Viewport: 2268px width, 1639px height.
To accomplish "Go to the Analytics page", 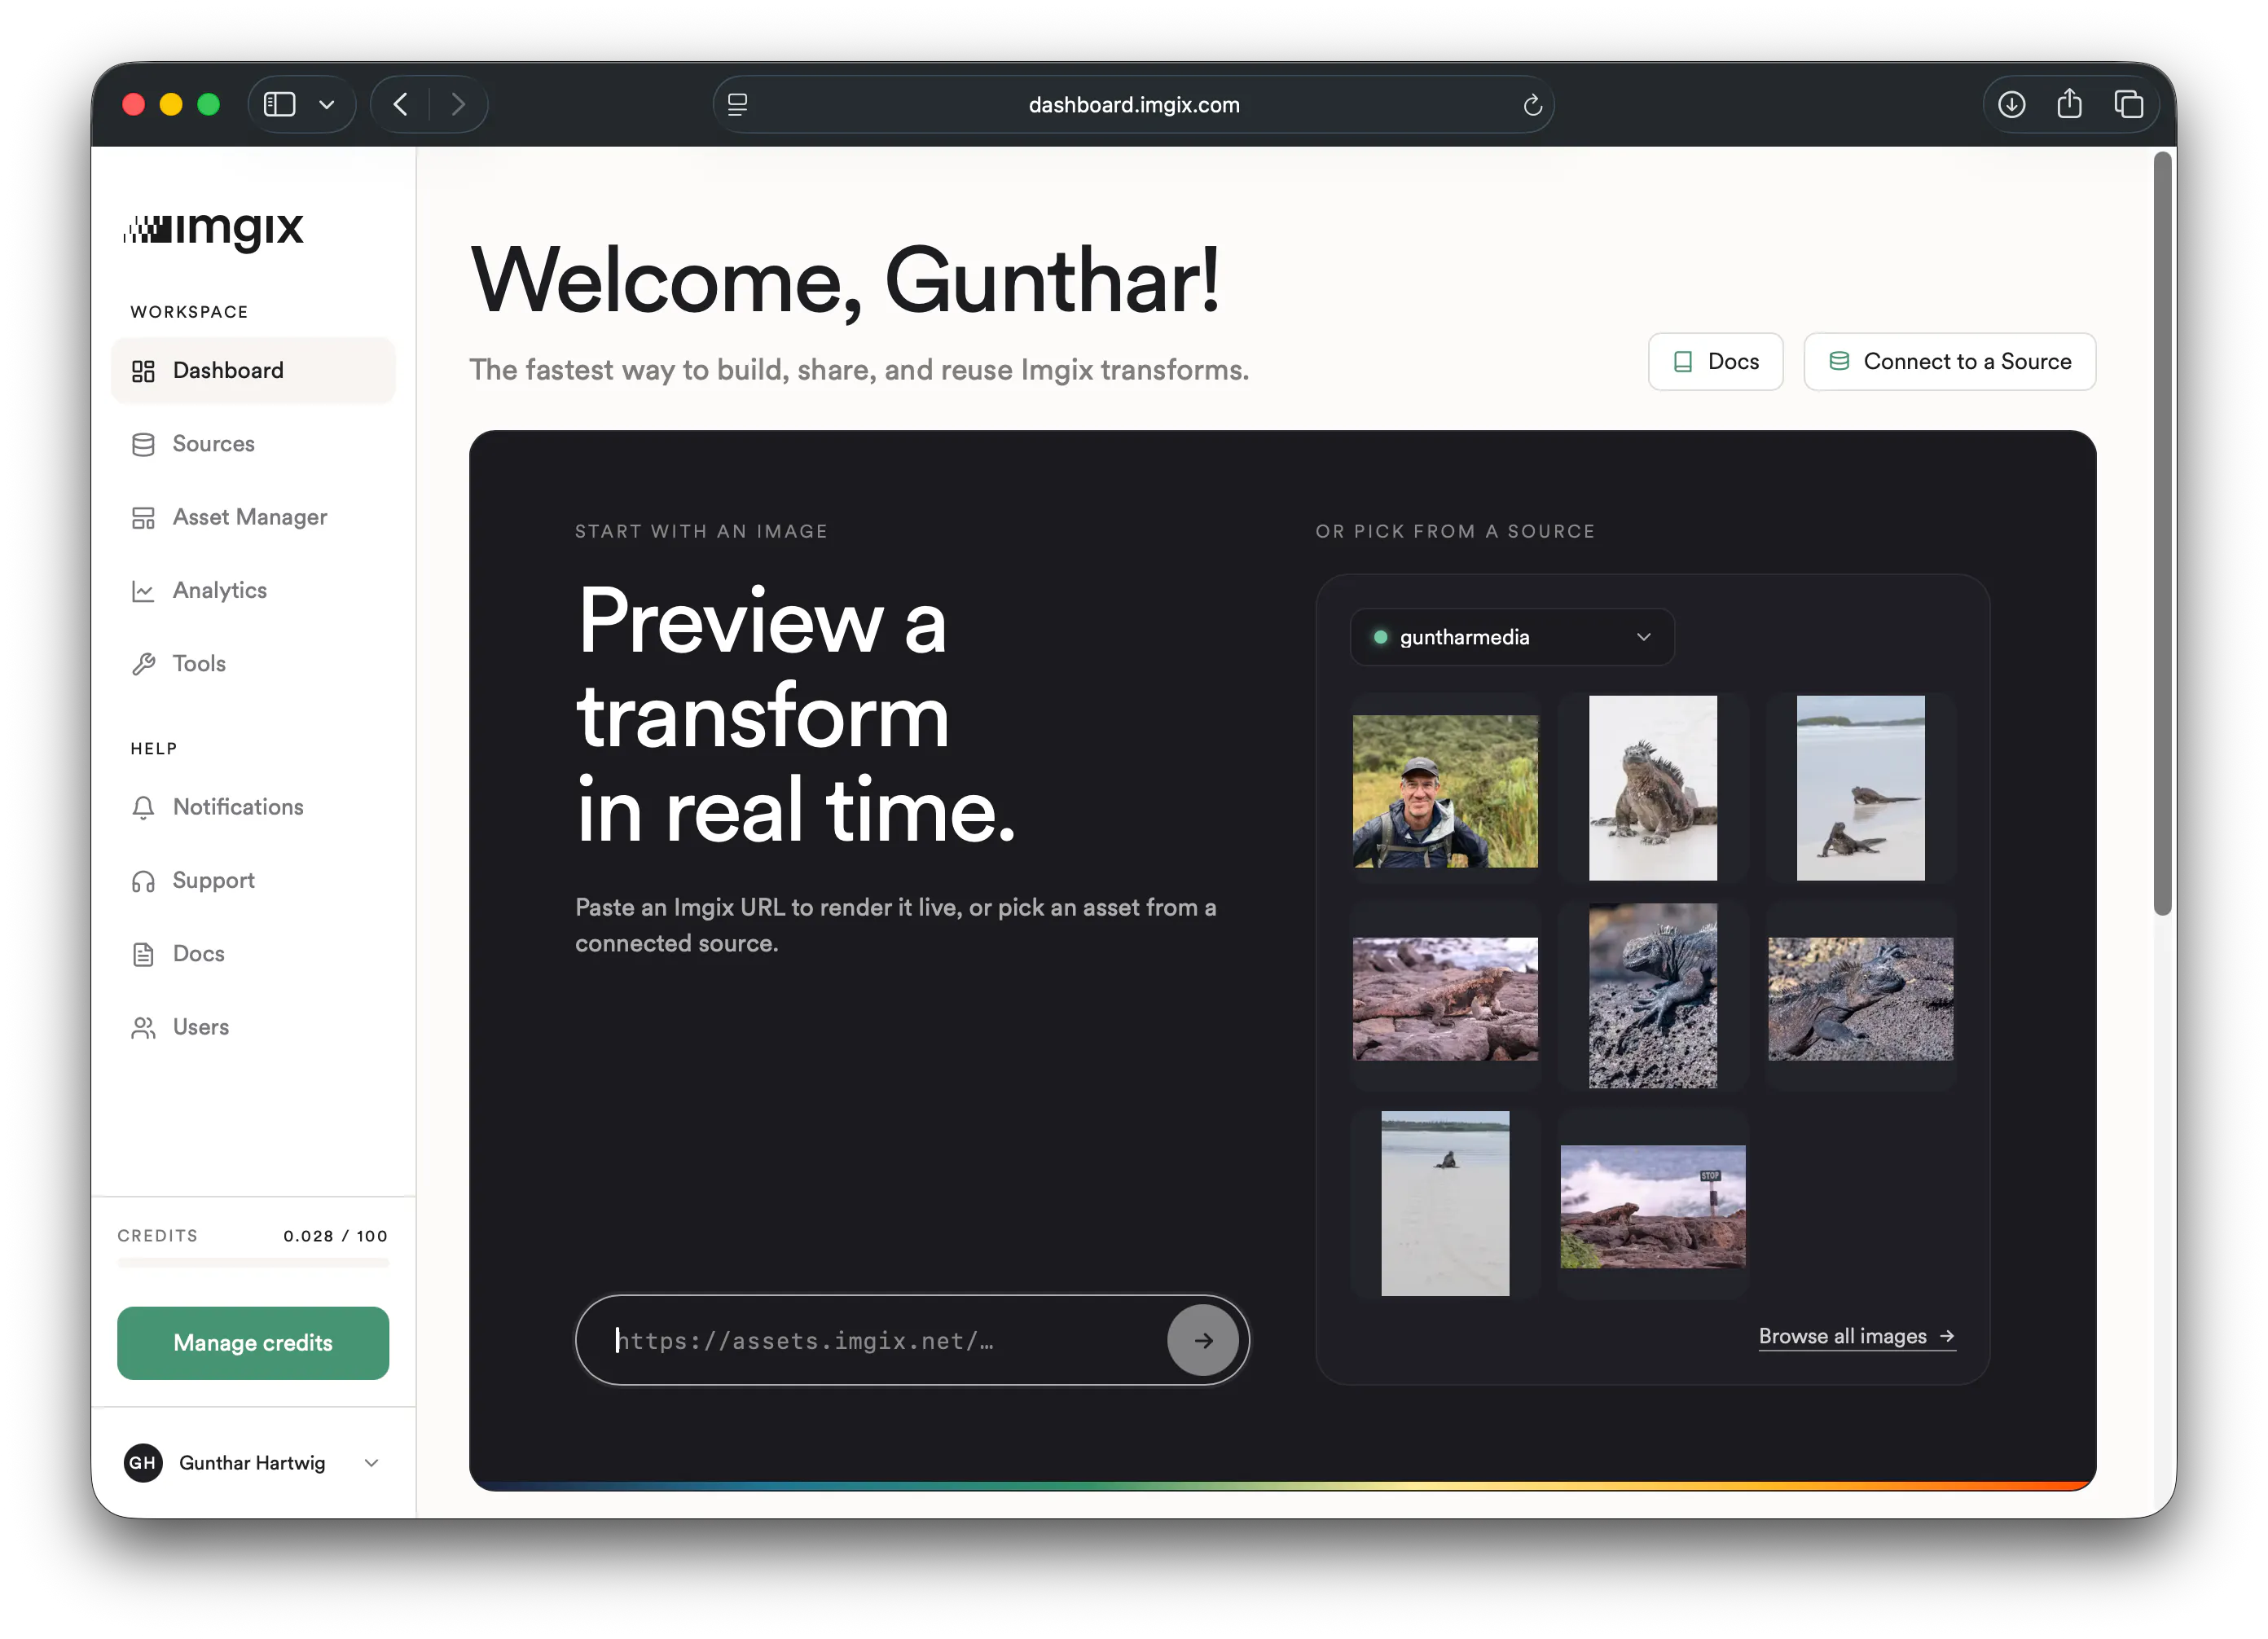I will click(x=253, y=590).
